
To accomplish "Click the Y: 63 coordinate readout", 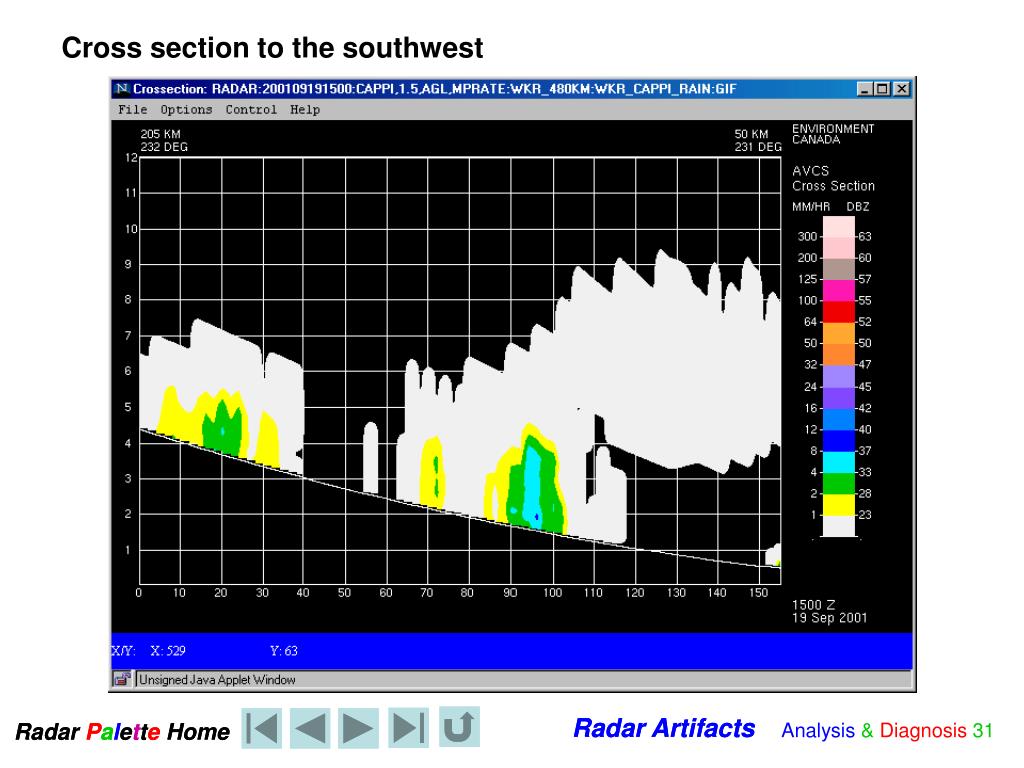I will click(283, 650).
